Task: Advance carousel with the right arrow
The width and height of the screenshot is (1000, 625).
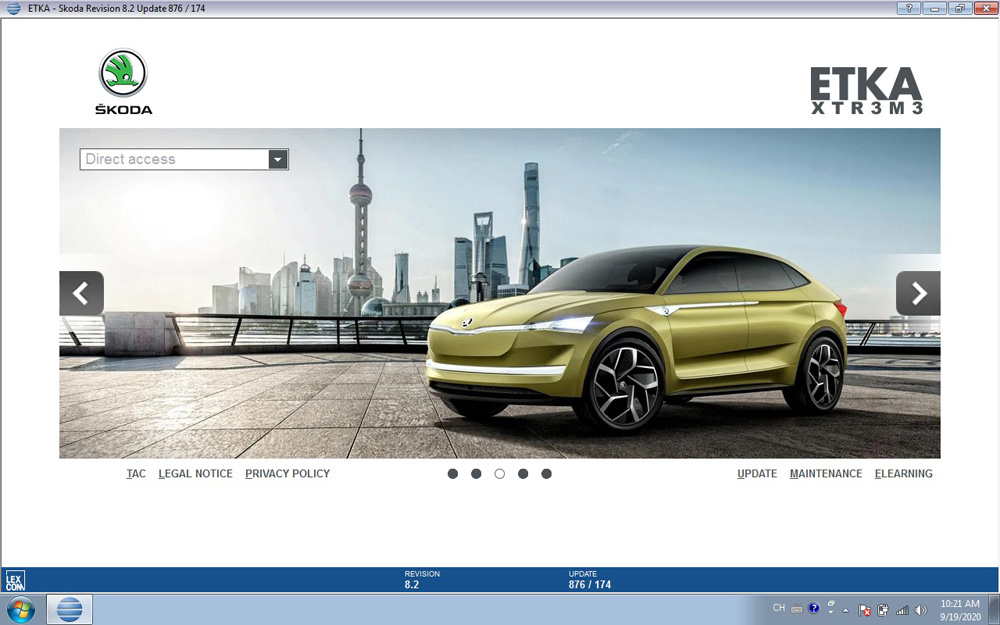Action: [x=918, y=293]
